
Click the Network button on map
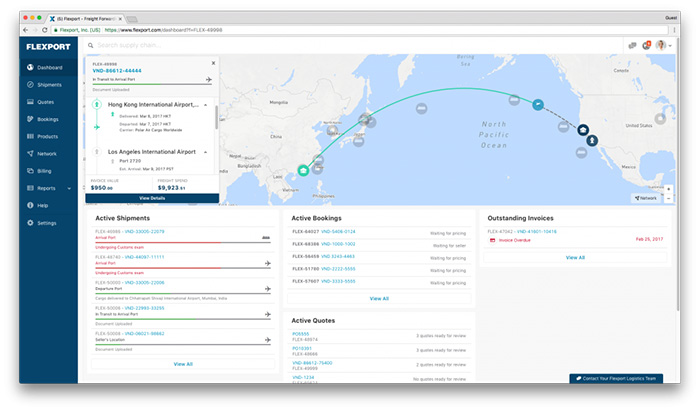[646, 198]
